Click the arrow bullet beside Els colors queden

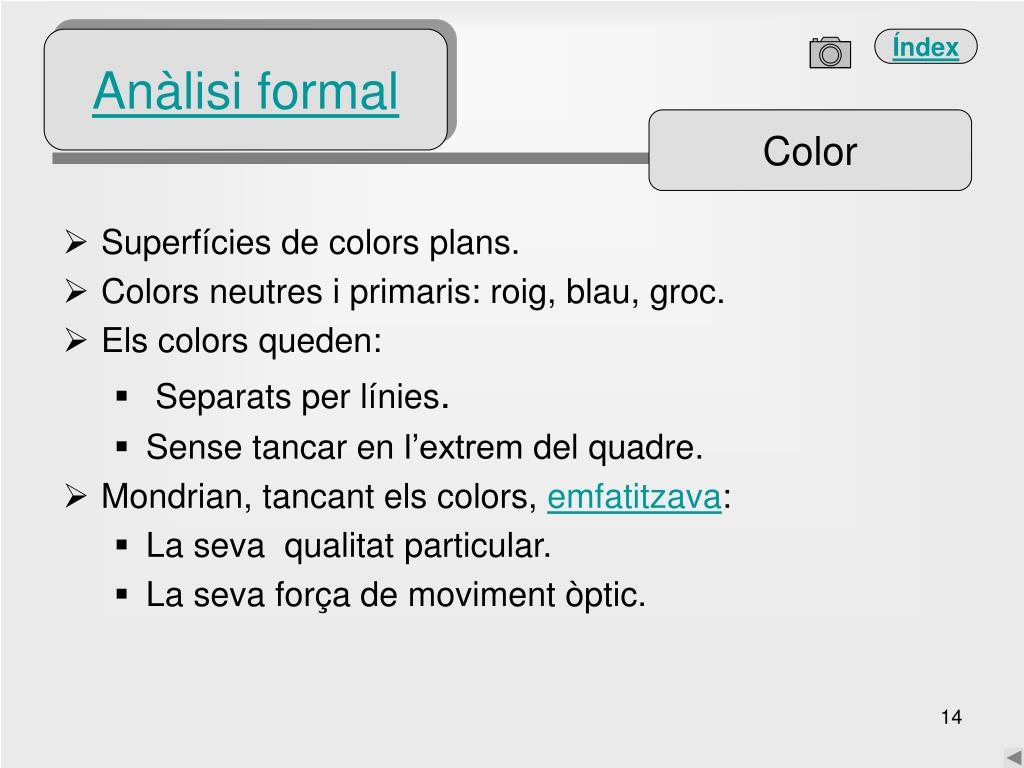point(76,340)
